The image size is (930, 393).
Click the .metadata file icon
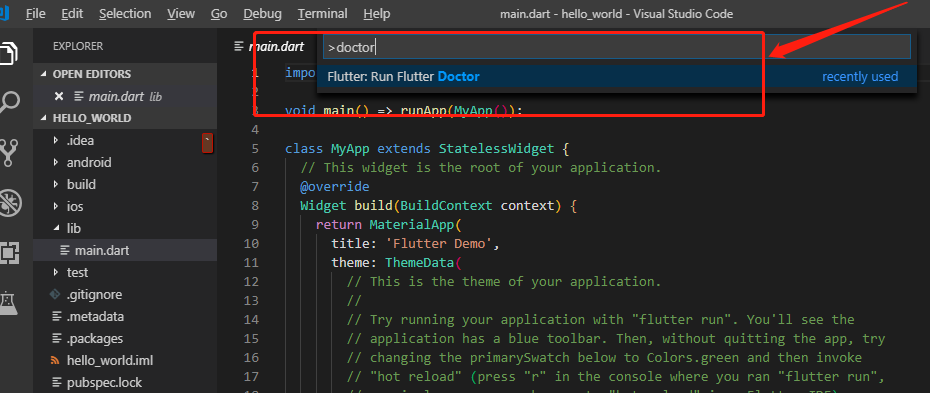(x=56, y=317)
